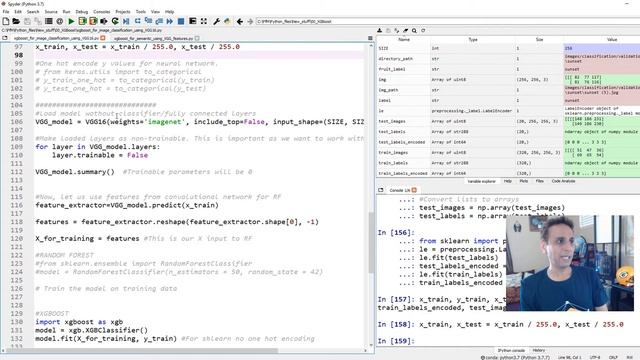Remove all variables with eraser icon
Screen dimensions: 640x360
pos(405,31)
